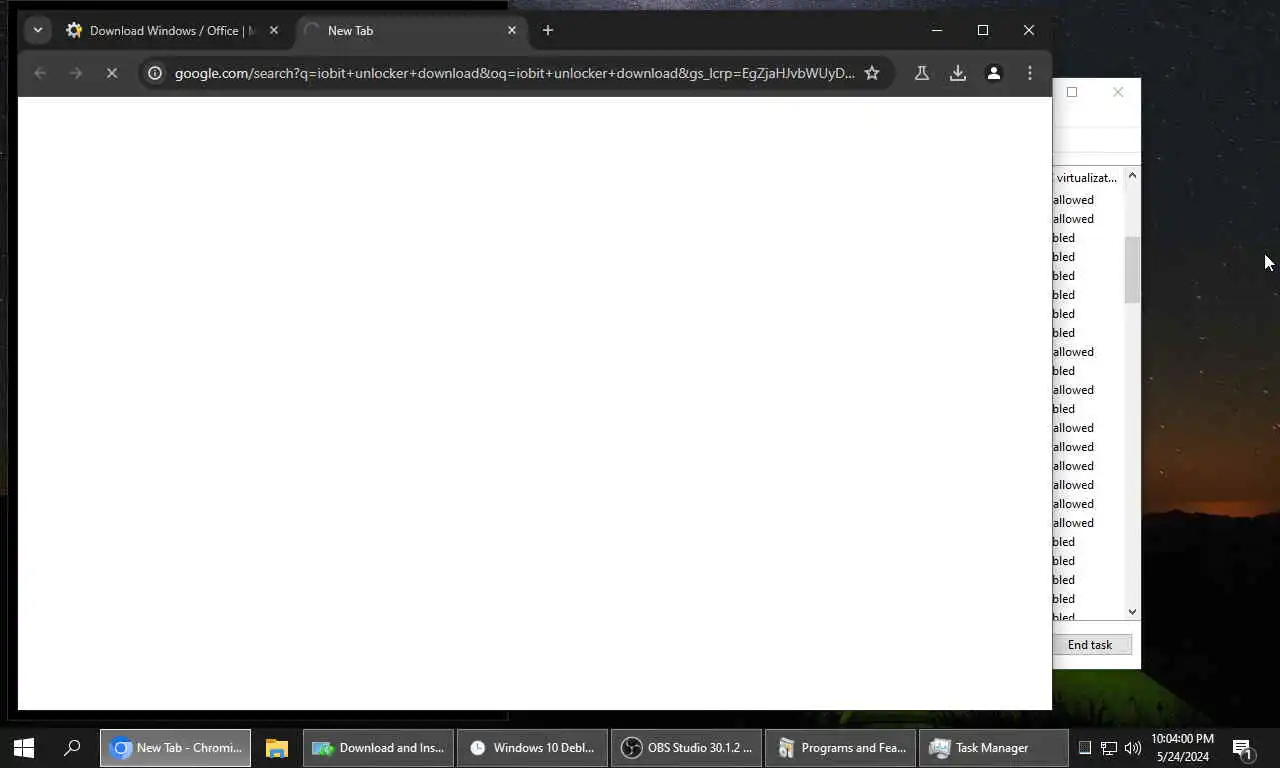
Task: Maximize the Task Manager window behind
Action: pyautogui.click(x=1072, y=92)
